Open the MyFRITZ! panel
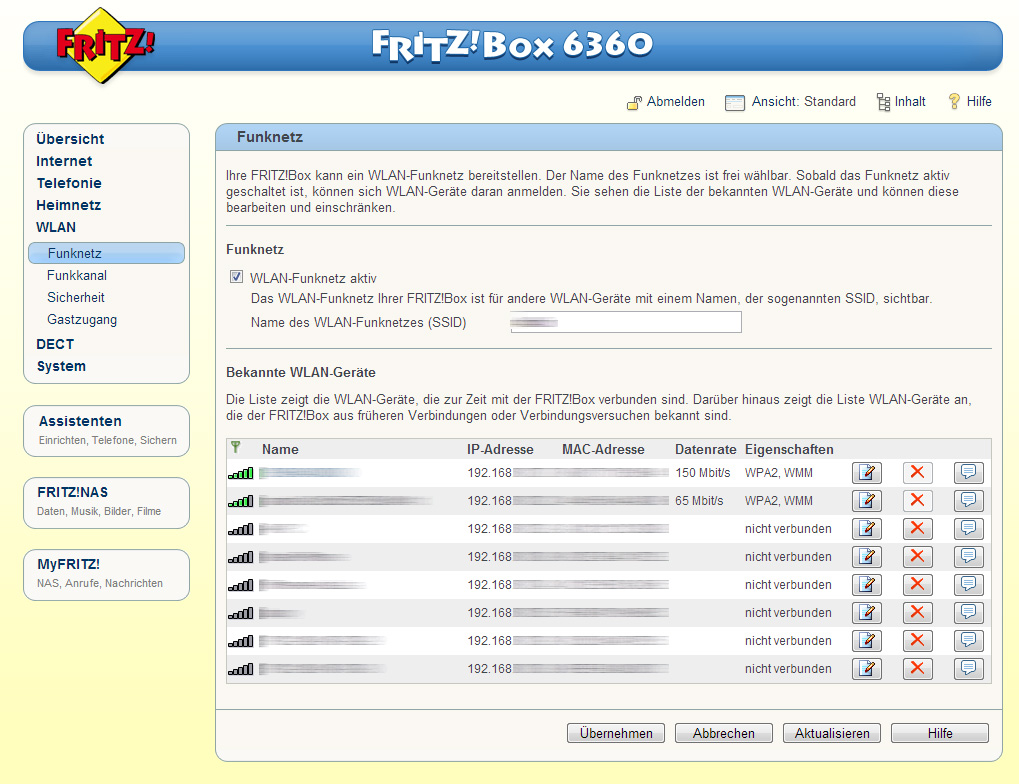This screenshot has width=1019, height=784. 107,575
